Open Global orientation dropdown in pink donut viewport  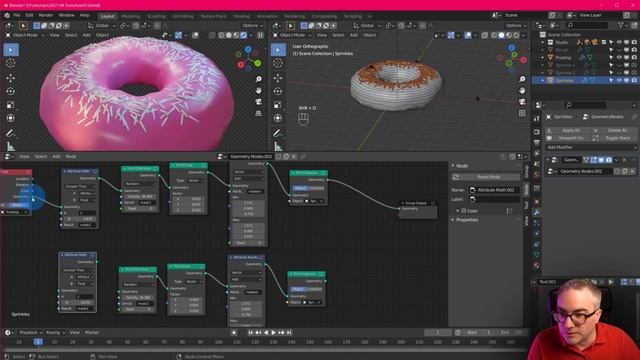tap(102, 25)
